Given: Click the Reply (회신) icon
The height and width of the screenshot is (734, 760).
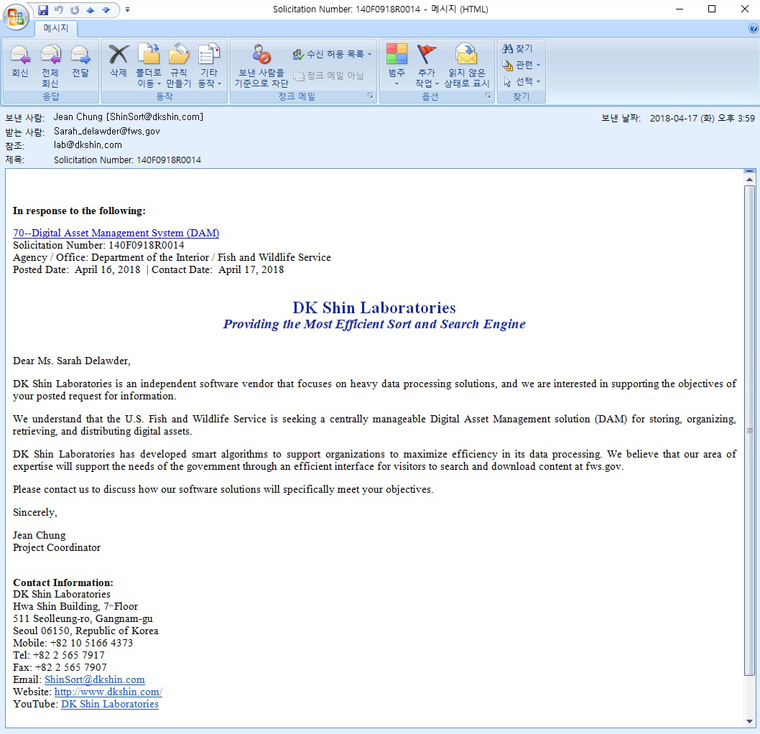Looking at the screenshot, I should (x=20, y=61).
